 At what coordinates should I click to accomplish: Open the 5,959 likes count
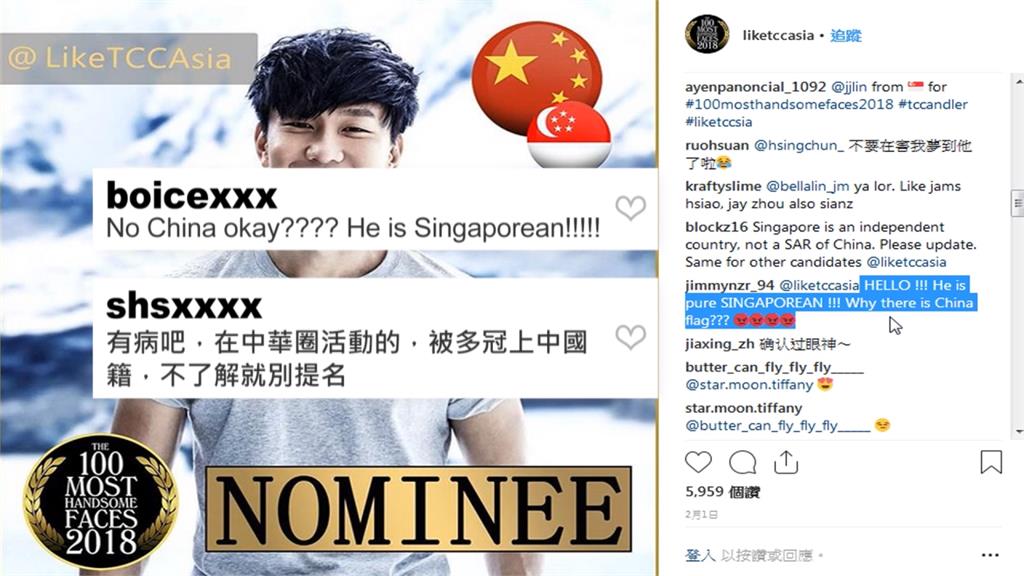point(722,492)
